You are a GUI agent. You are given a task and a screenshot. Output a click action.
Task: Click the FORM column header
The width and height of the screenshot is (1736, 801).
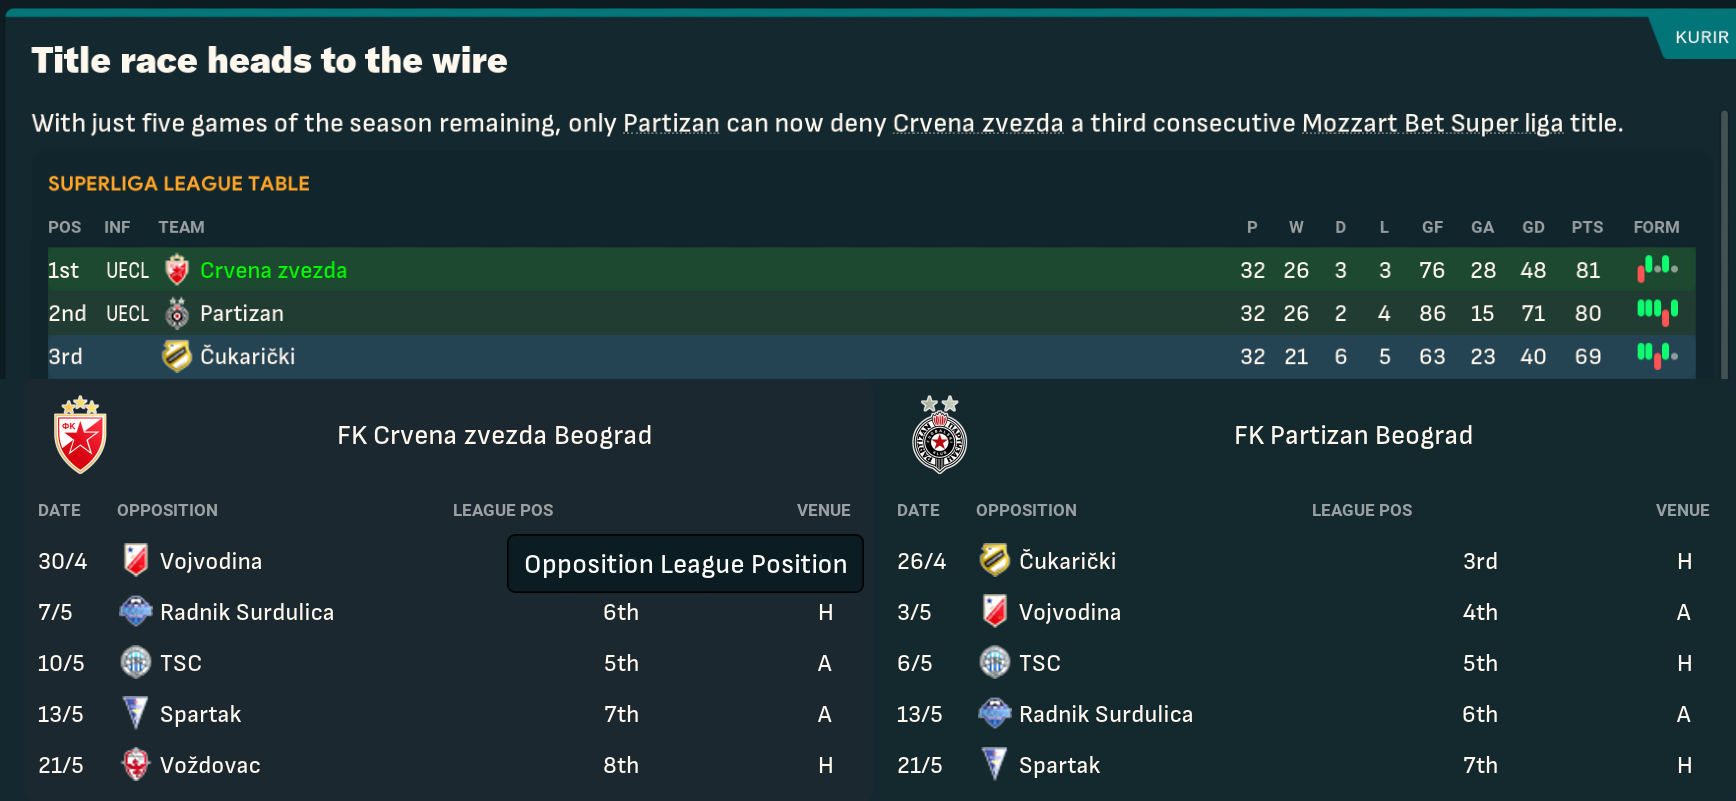coord(1656,227)
